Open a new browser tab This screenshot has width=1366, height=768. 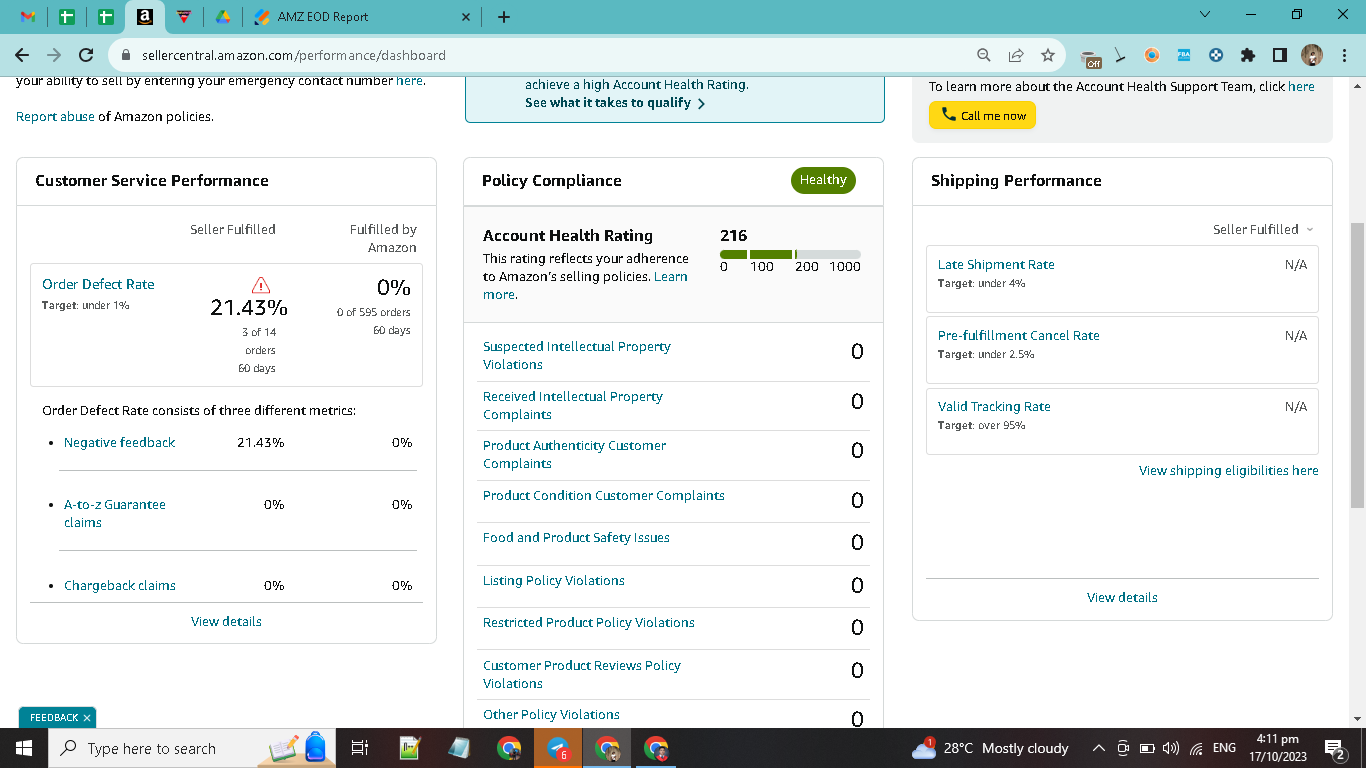point(503,17)
